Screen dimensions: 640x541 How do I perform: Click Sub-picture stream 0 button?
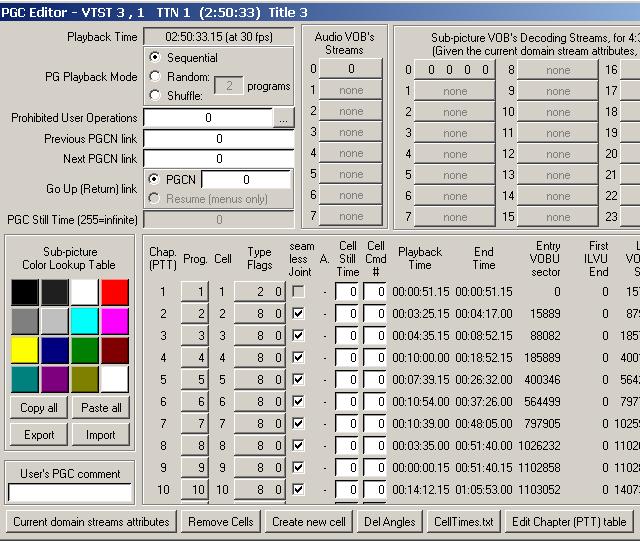[455, 70]
